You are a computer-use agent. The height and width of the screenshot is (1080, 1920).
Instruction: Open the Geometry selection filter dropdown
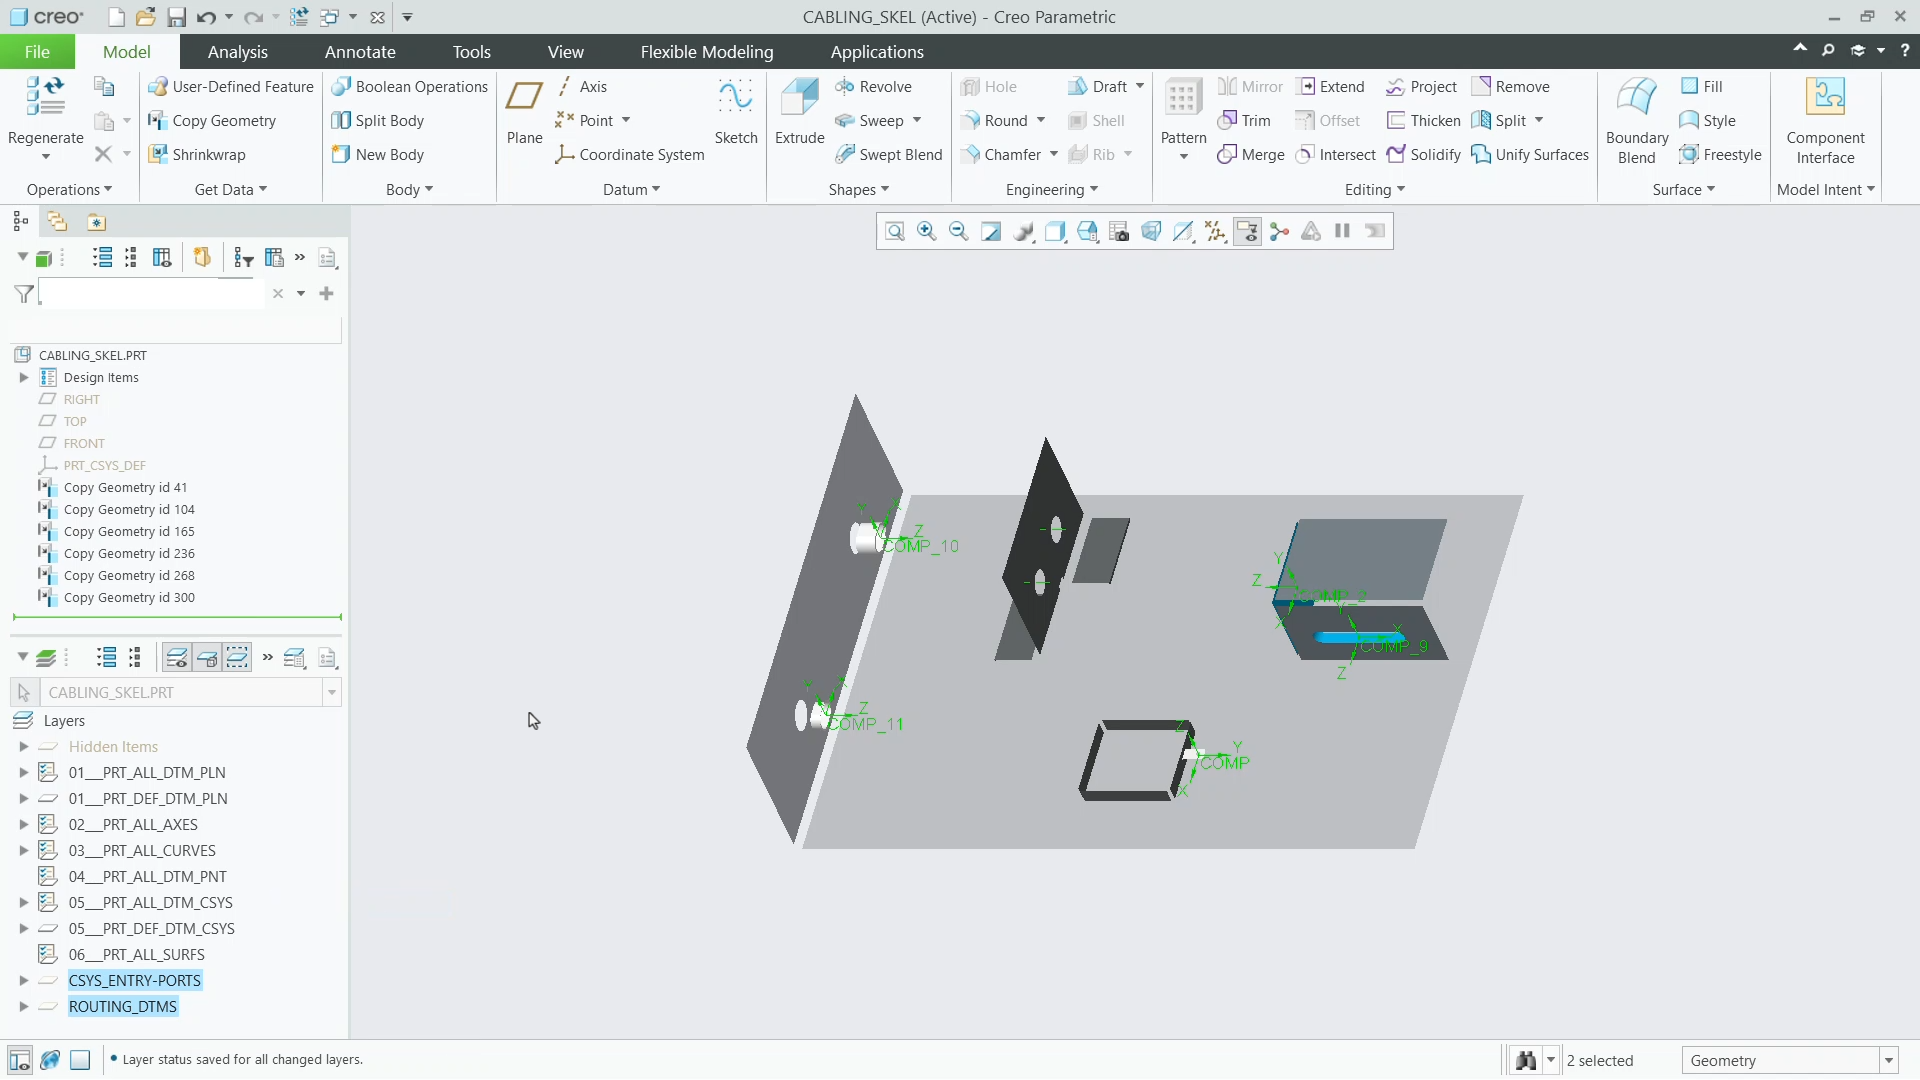1889,1061
